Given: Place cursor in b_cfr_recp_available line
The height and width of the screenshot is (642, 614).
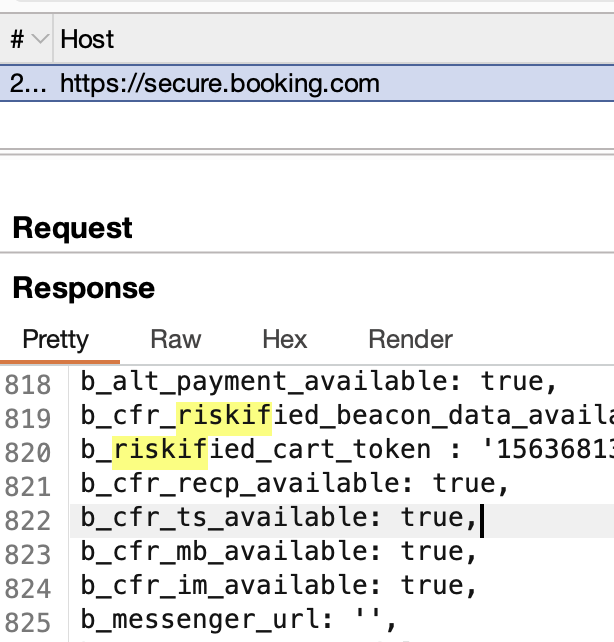Looking at the screenshot, I should pyautogui.click(x=295, y=484).
